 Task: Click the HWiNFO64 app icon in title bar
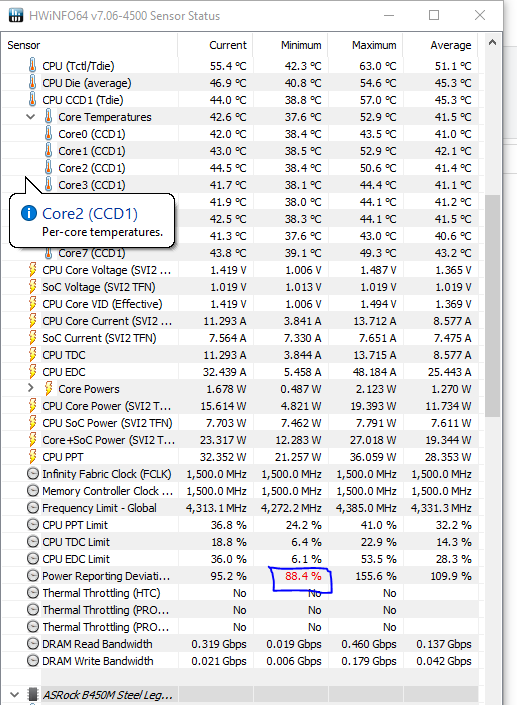(15, 15)
